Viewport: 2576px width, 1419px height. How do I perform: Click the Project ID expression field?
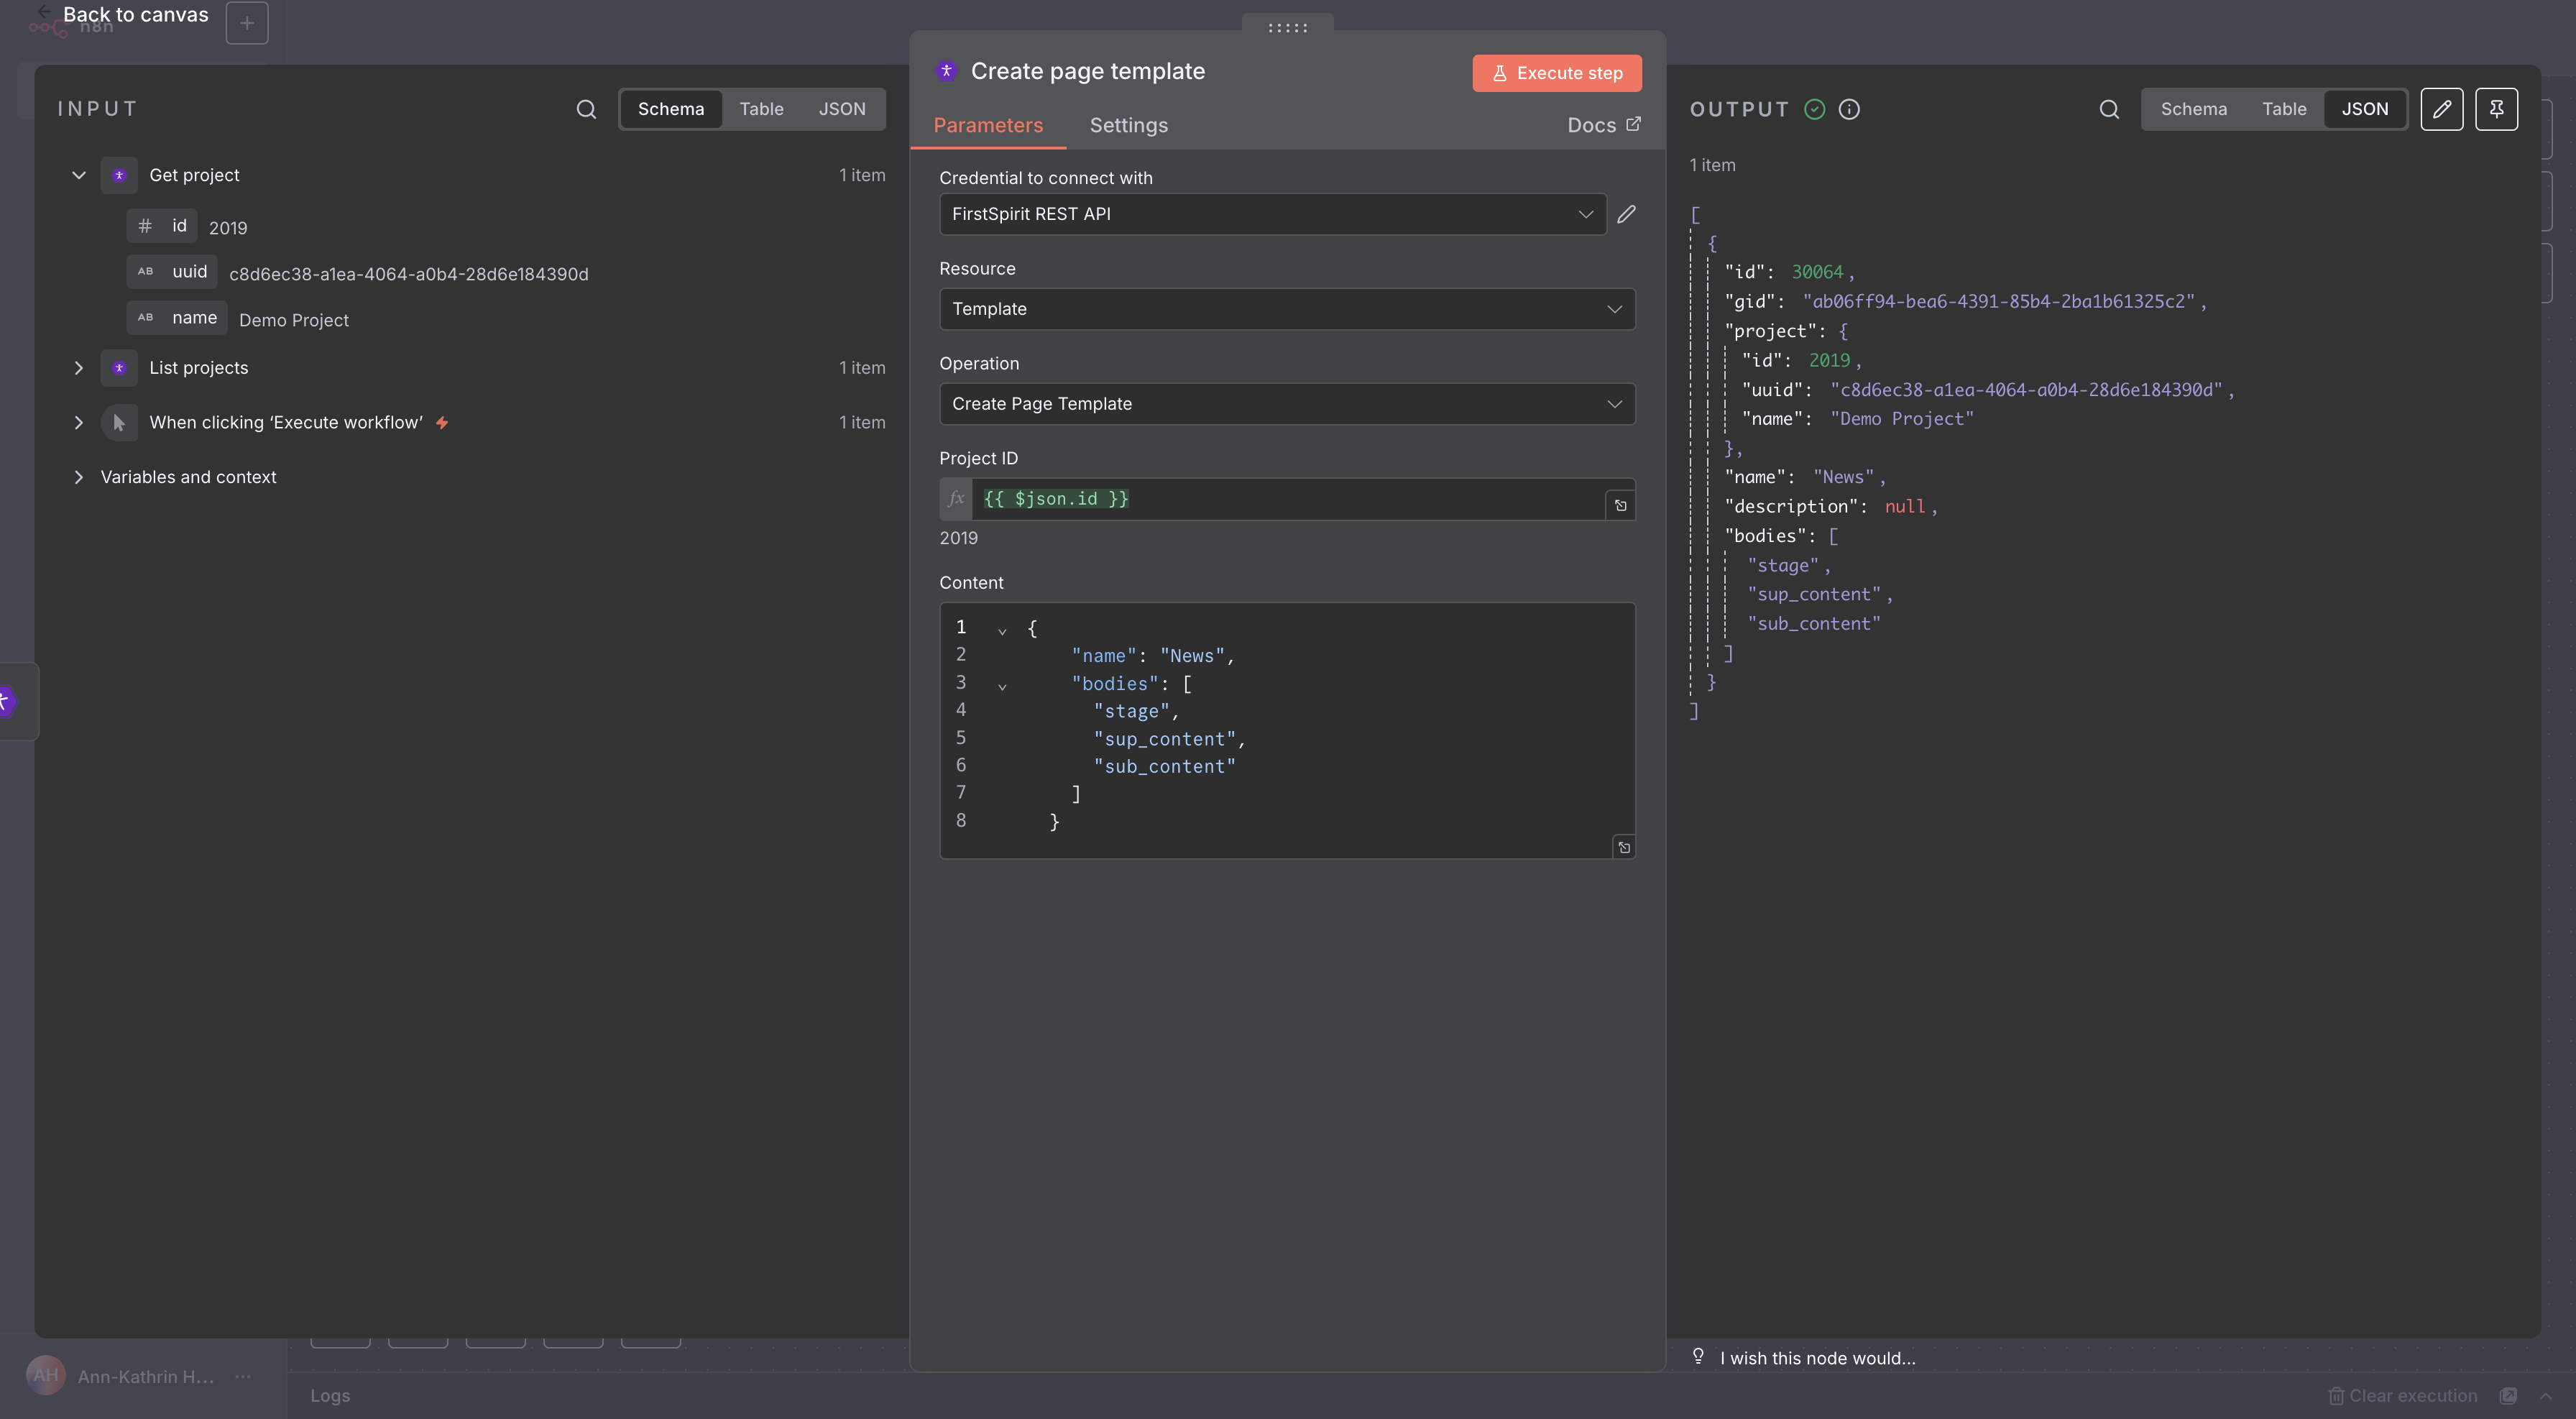1288,498
